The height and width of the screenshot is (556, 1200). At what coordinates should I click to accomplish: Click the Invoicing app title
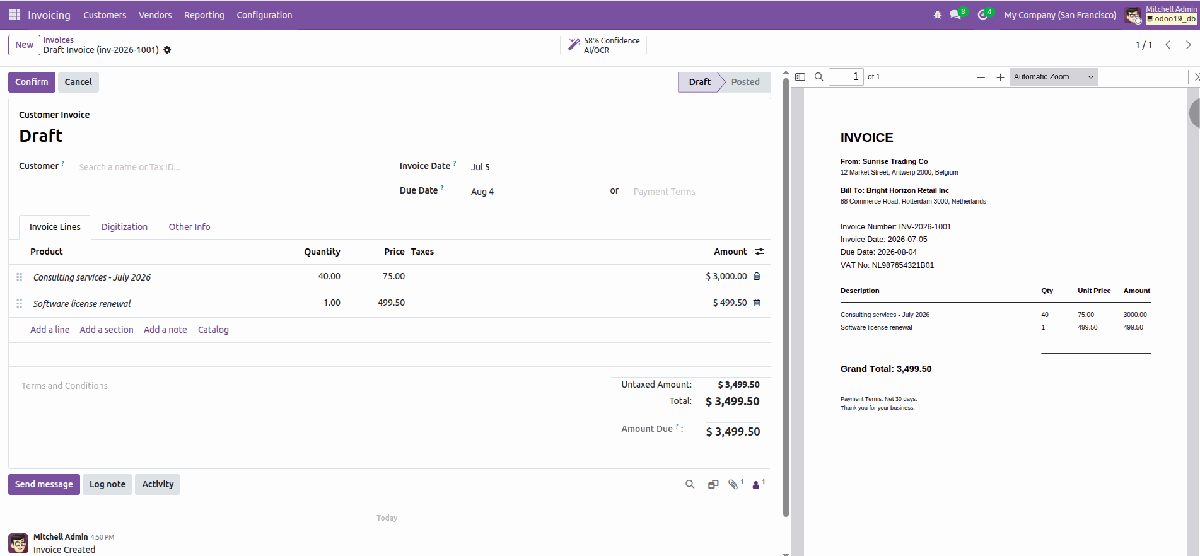49,15
